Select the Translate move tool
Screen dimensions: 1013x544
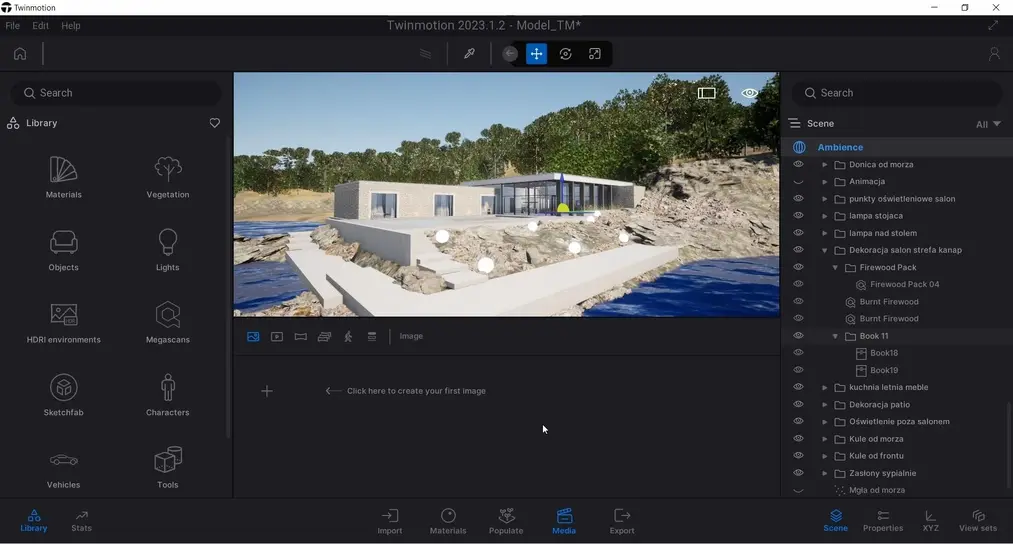[537, 54]
